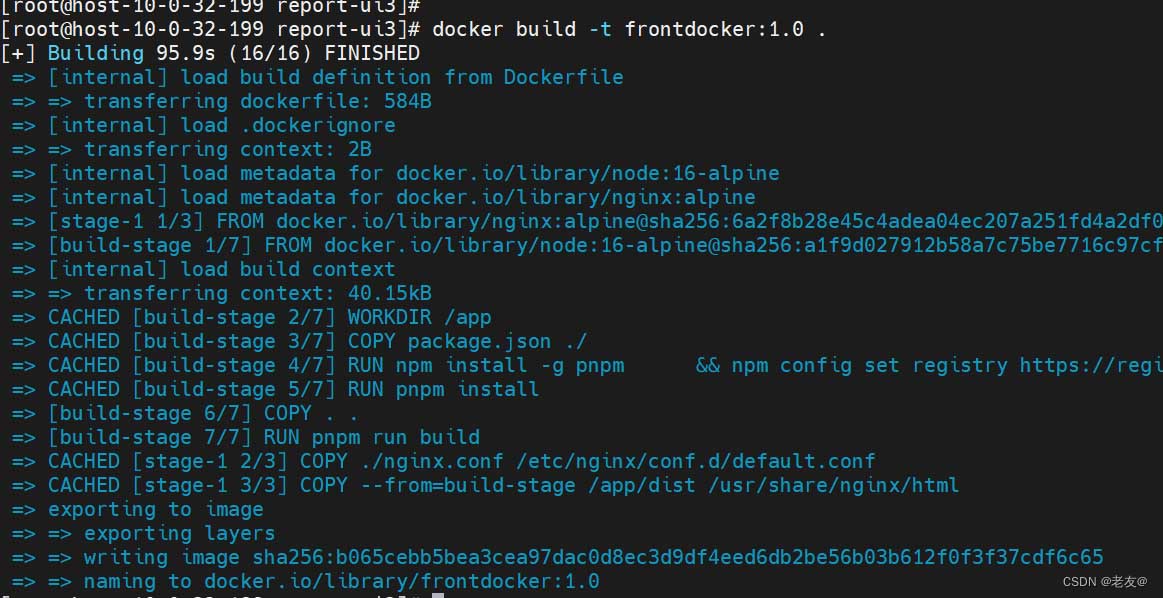Click the RUN pnpm run build line
The height and width of the screenshot is (598, 1163).
tap(246, 437)
